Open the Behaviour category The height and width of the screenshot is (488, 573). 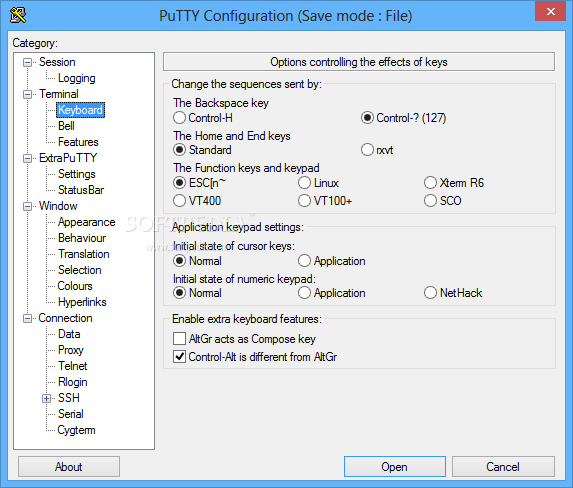click(82, 238)
